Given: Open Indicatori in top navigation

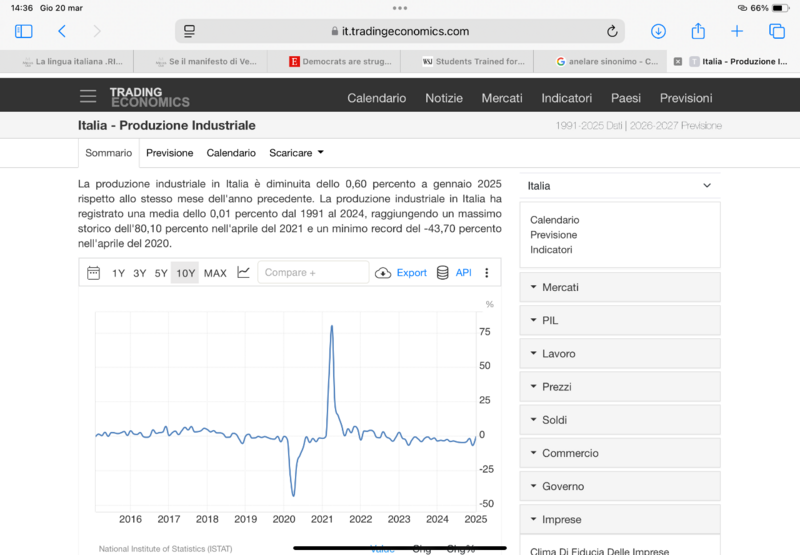Looking at the screenshot, I should click(566, 98).
